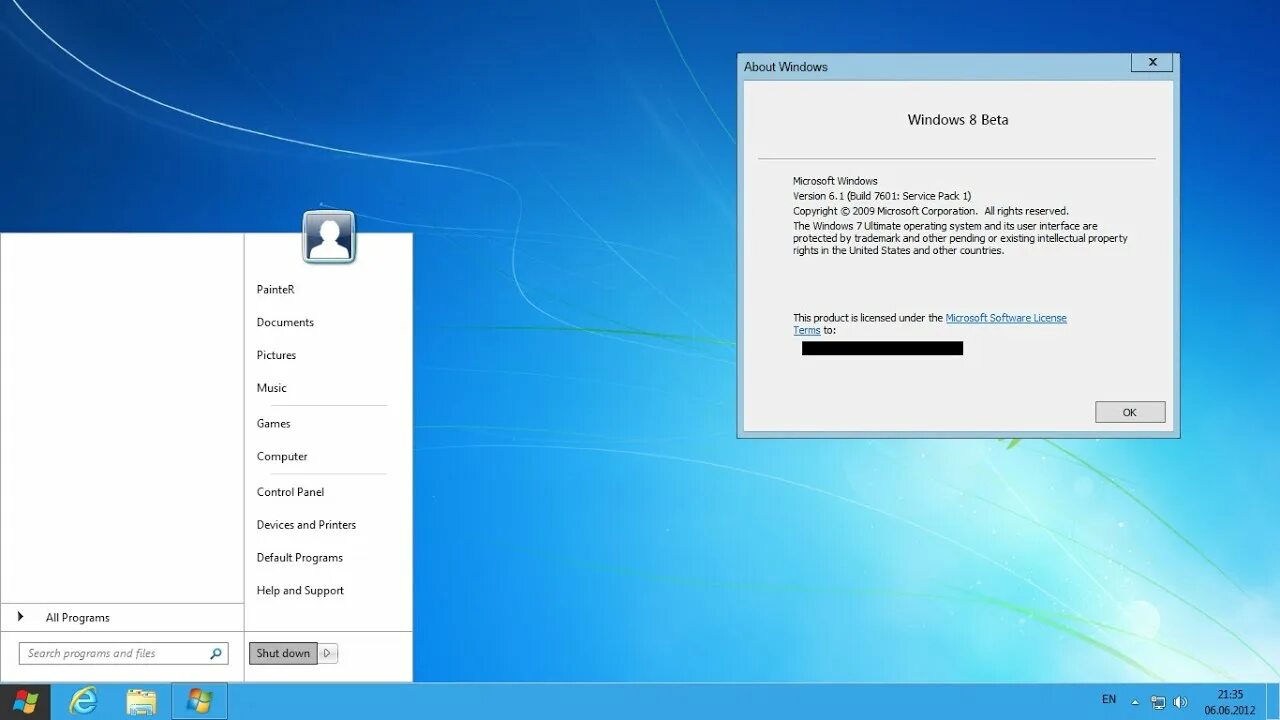Click the 'Microsoft Windows' text line

[x=835, y=181]
